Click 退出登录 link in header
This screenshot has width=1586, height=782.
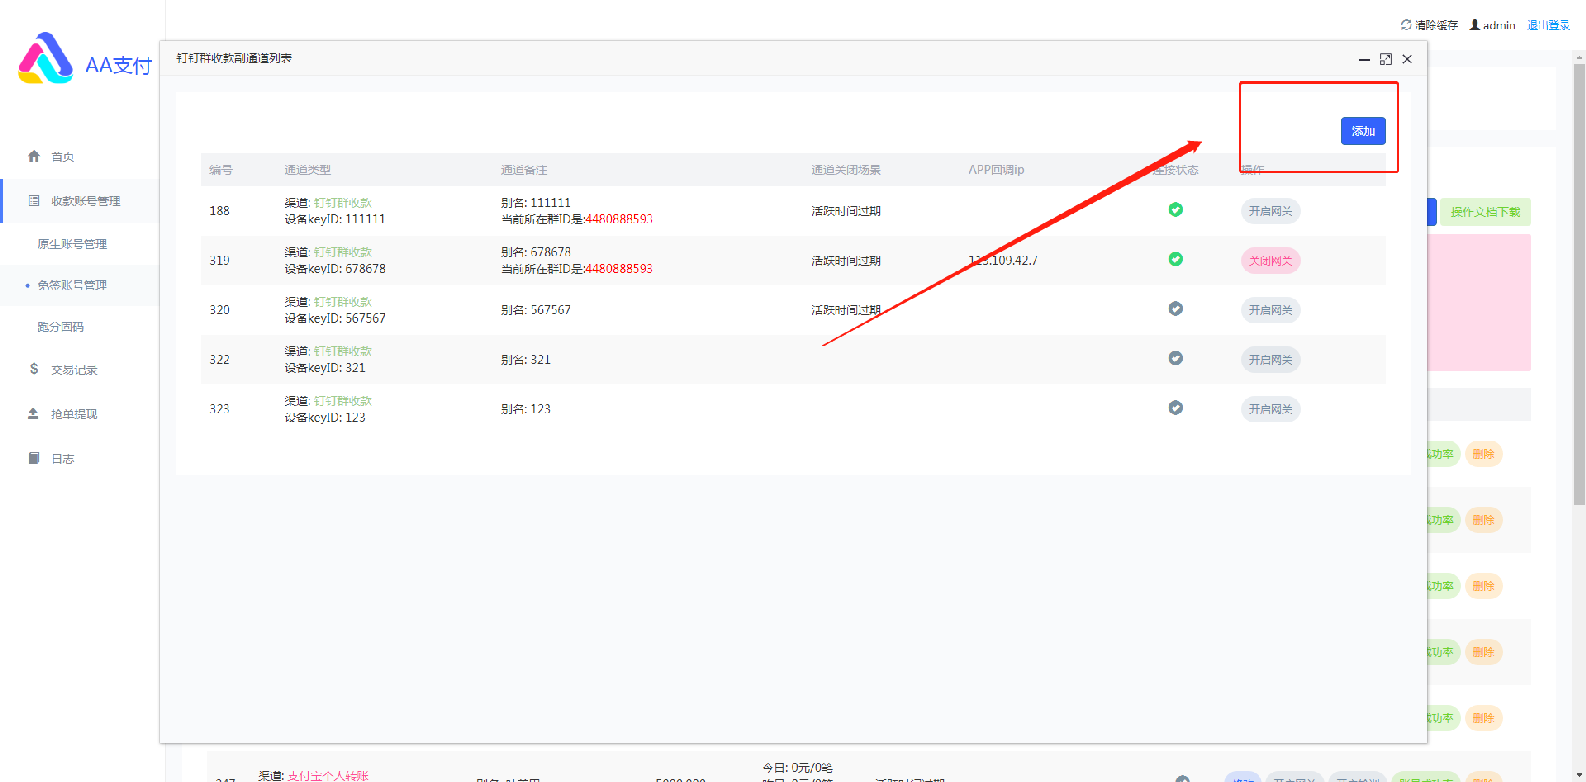pos(1548,25)
